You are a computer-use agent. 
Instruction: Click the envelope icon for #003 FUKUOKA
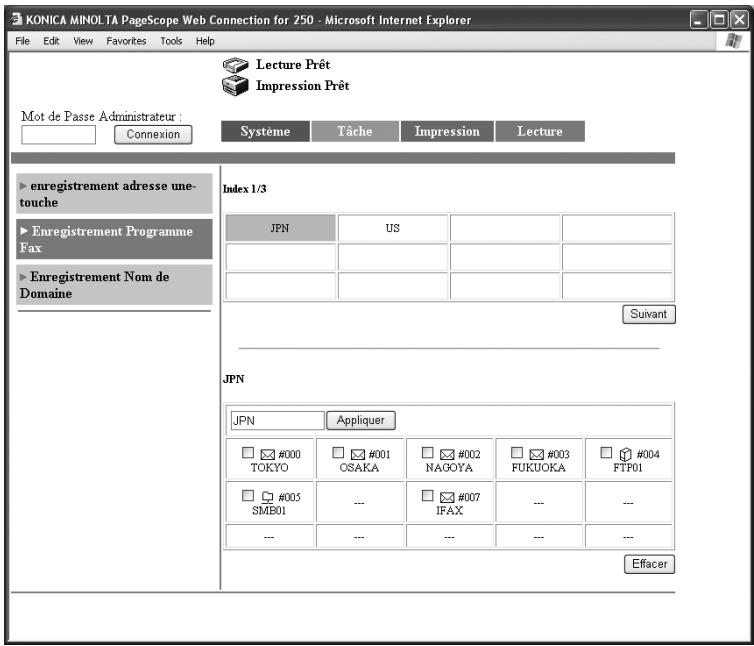pos(537,454)
